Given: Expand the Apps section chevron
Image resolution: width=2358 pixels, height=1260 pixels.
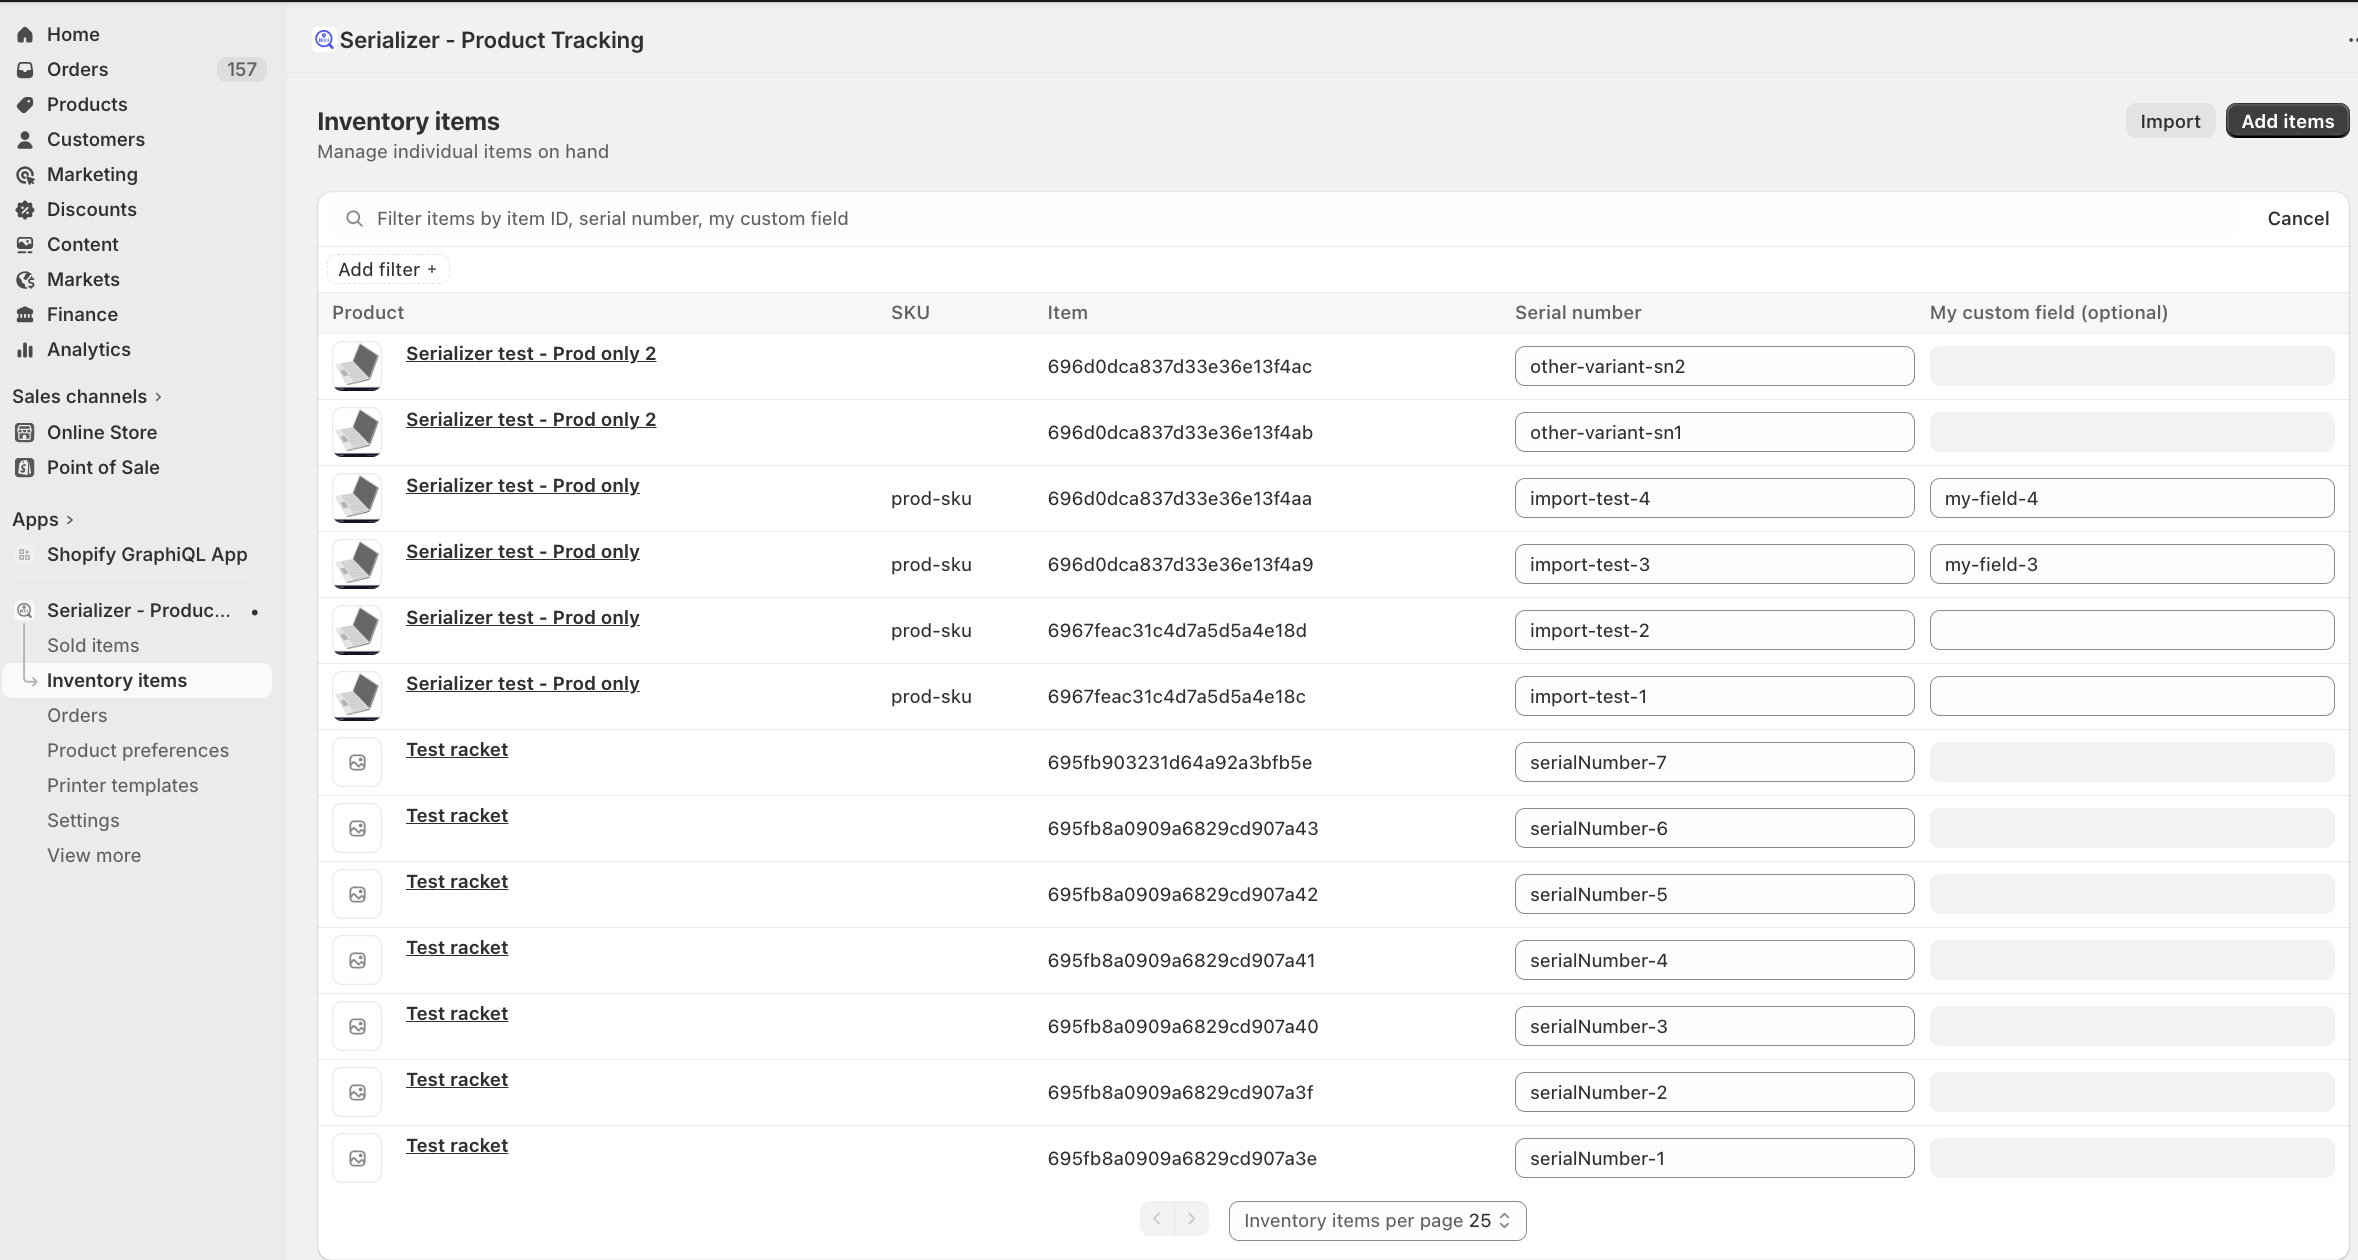Looking at the screenshot, I should tap(69, 520).
